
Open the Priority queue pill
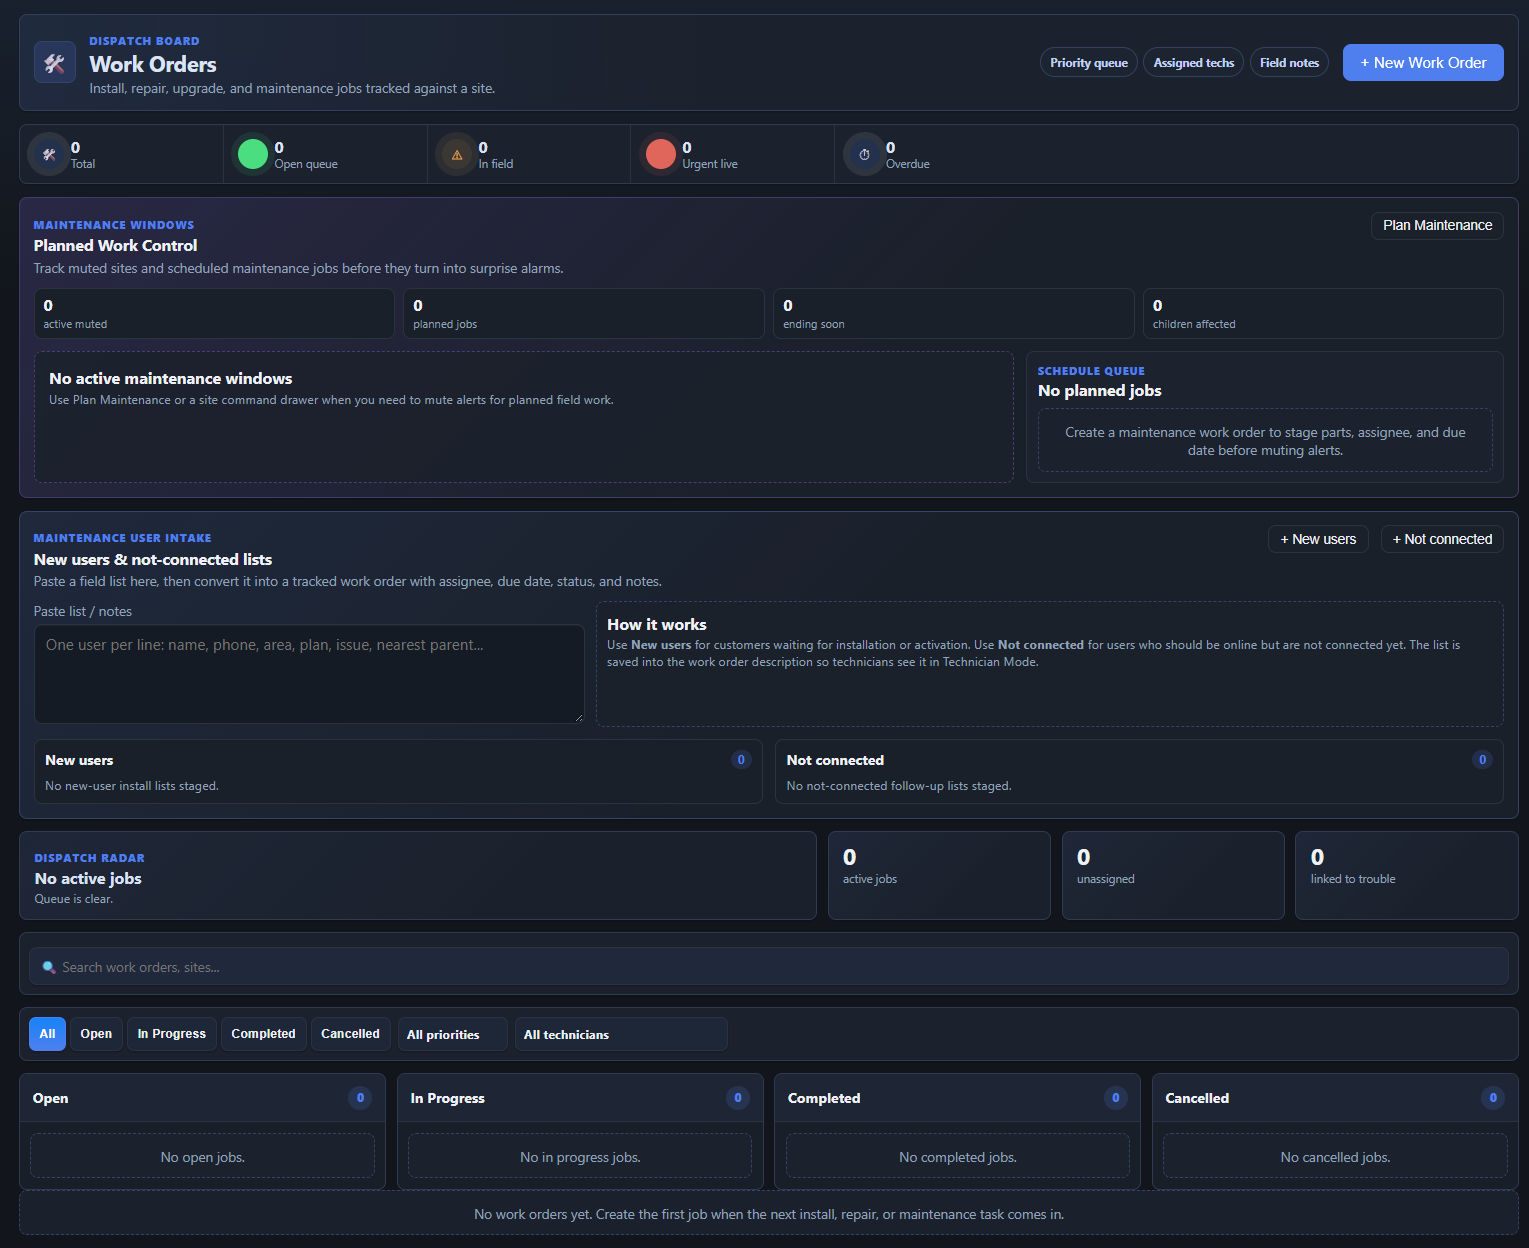pyautogui.click(x=1089, y=62)
